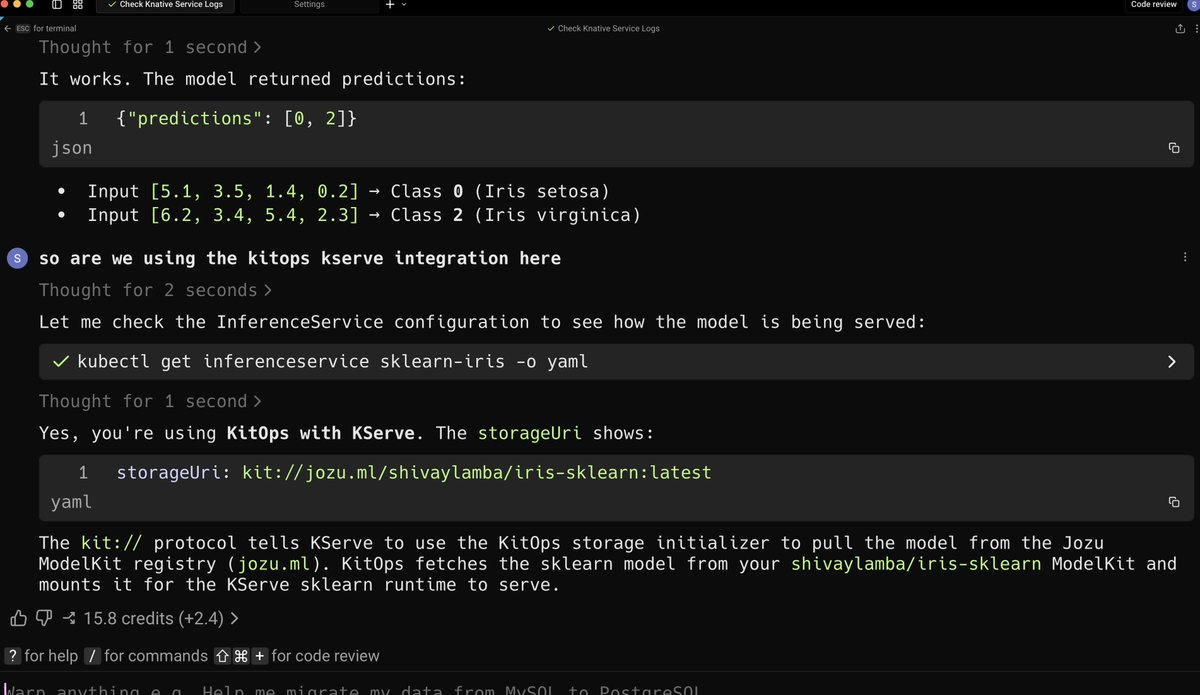Switch to Check Knative Service Logs tab
The height and width of the screenshot is (695, 1200).
(164, 5)
